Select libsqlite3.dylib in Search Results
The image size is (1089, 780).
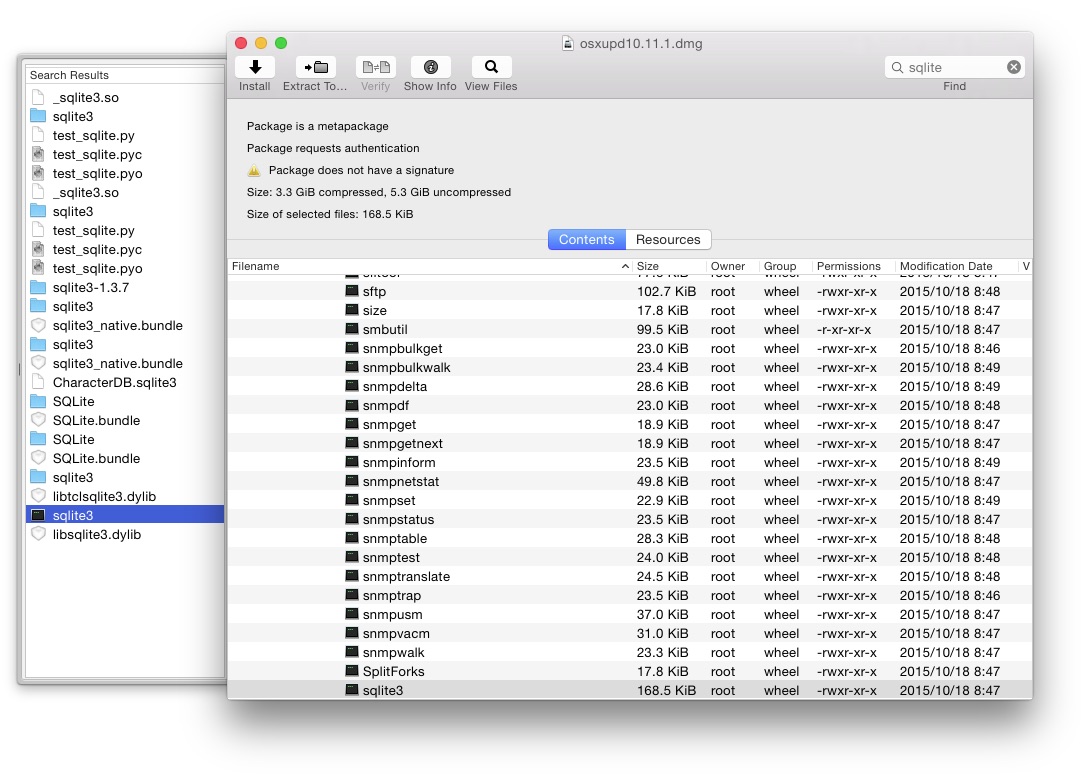click(97, 535)
